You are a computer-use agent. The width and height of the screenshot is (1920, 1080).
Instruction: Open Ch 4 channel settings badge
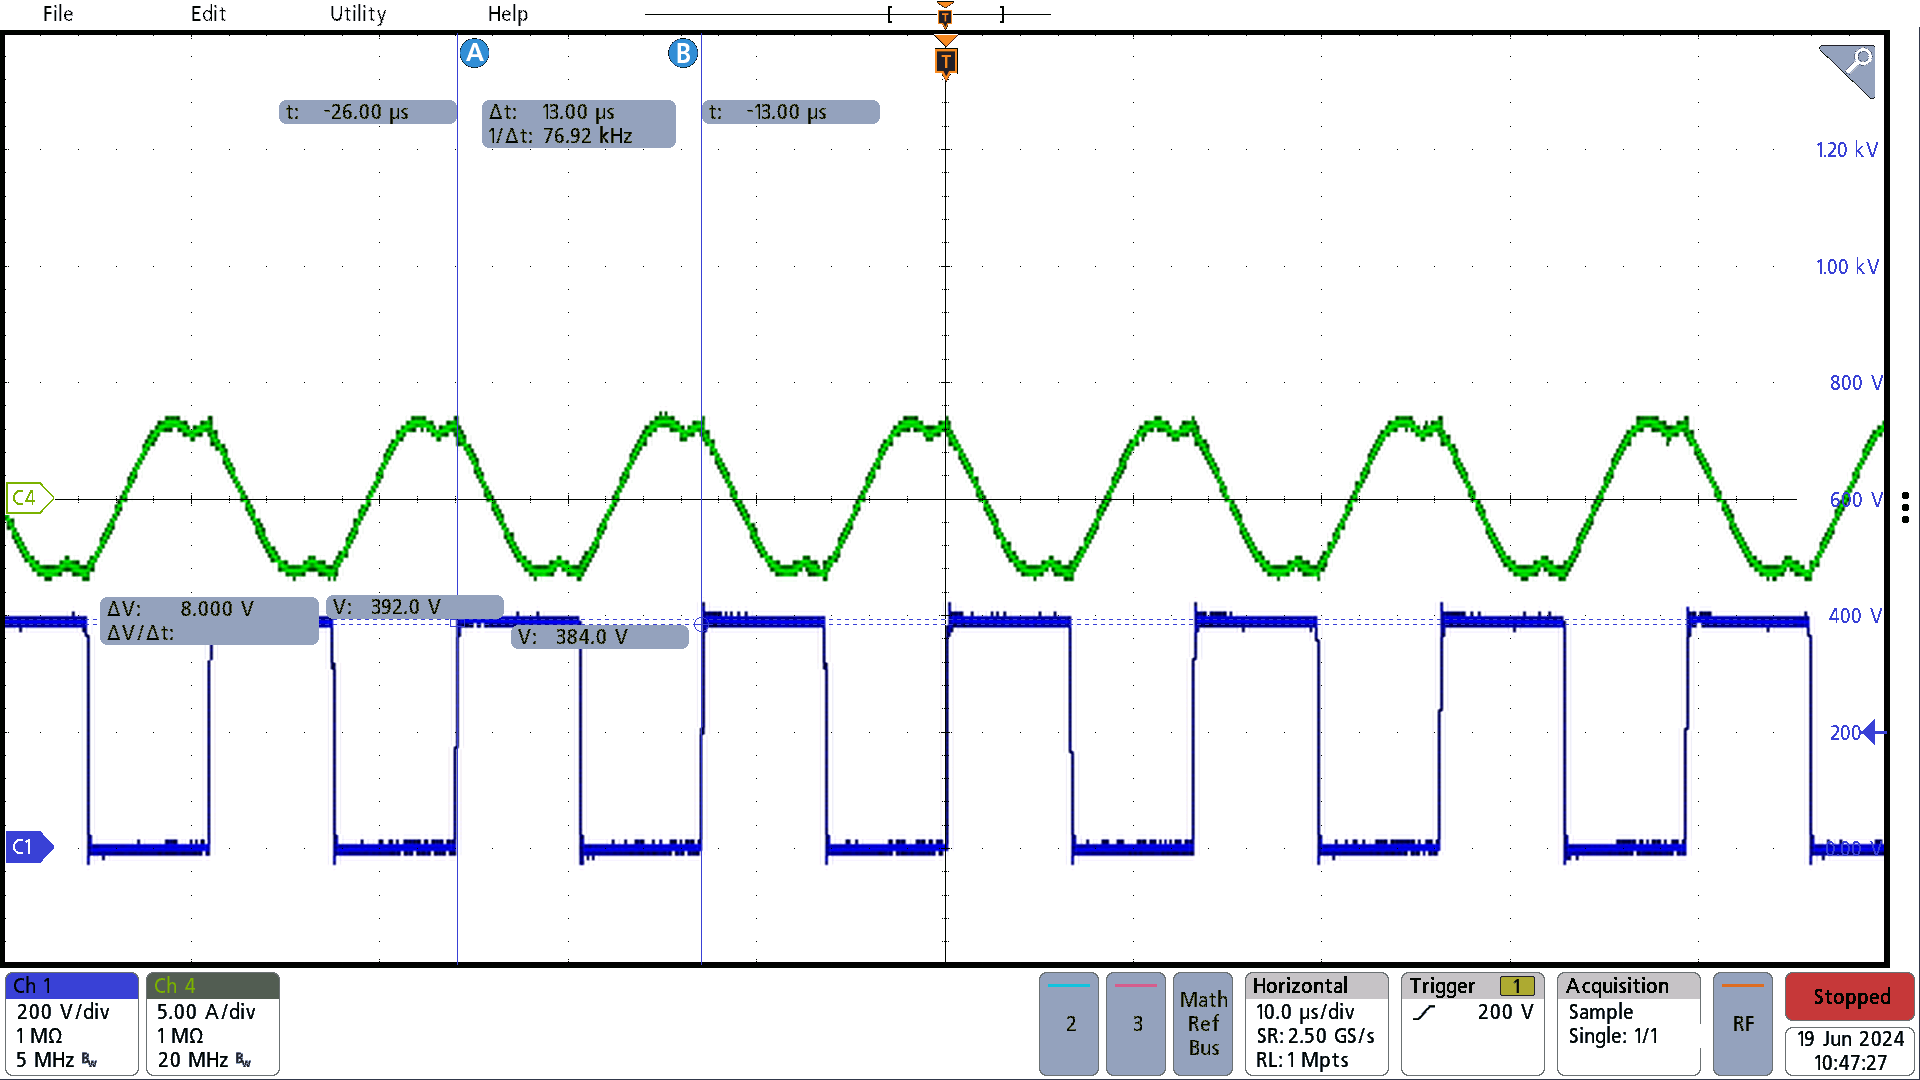pyautogui.click(x=212, y=1024)
